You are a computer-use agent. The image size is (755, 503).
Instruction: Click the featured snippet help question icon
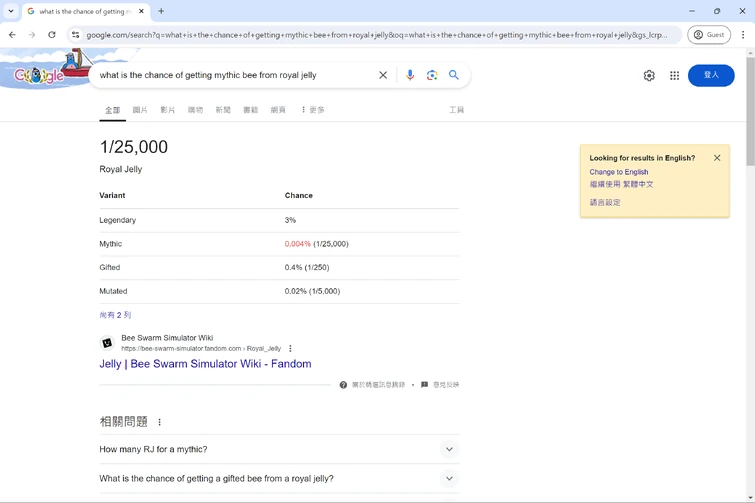[x=343, y=385]
